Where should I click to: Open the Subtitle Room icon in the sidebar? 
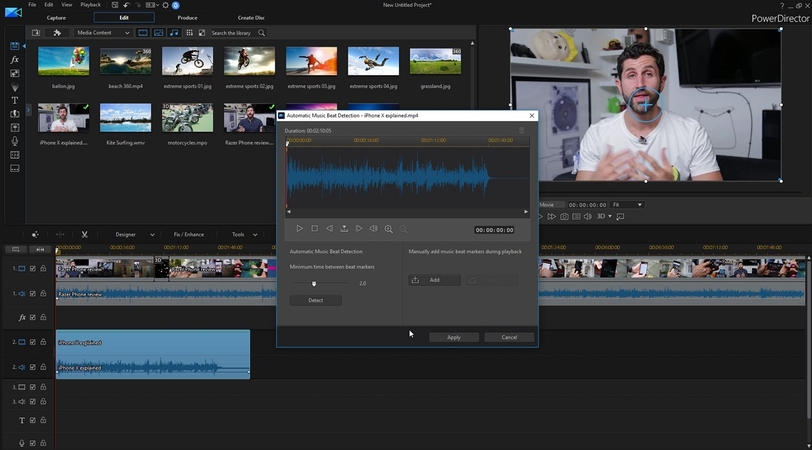point(14,168)
